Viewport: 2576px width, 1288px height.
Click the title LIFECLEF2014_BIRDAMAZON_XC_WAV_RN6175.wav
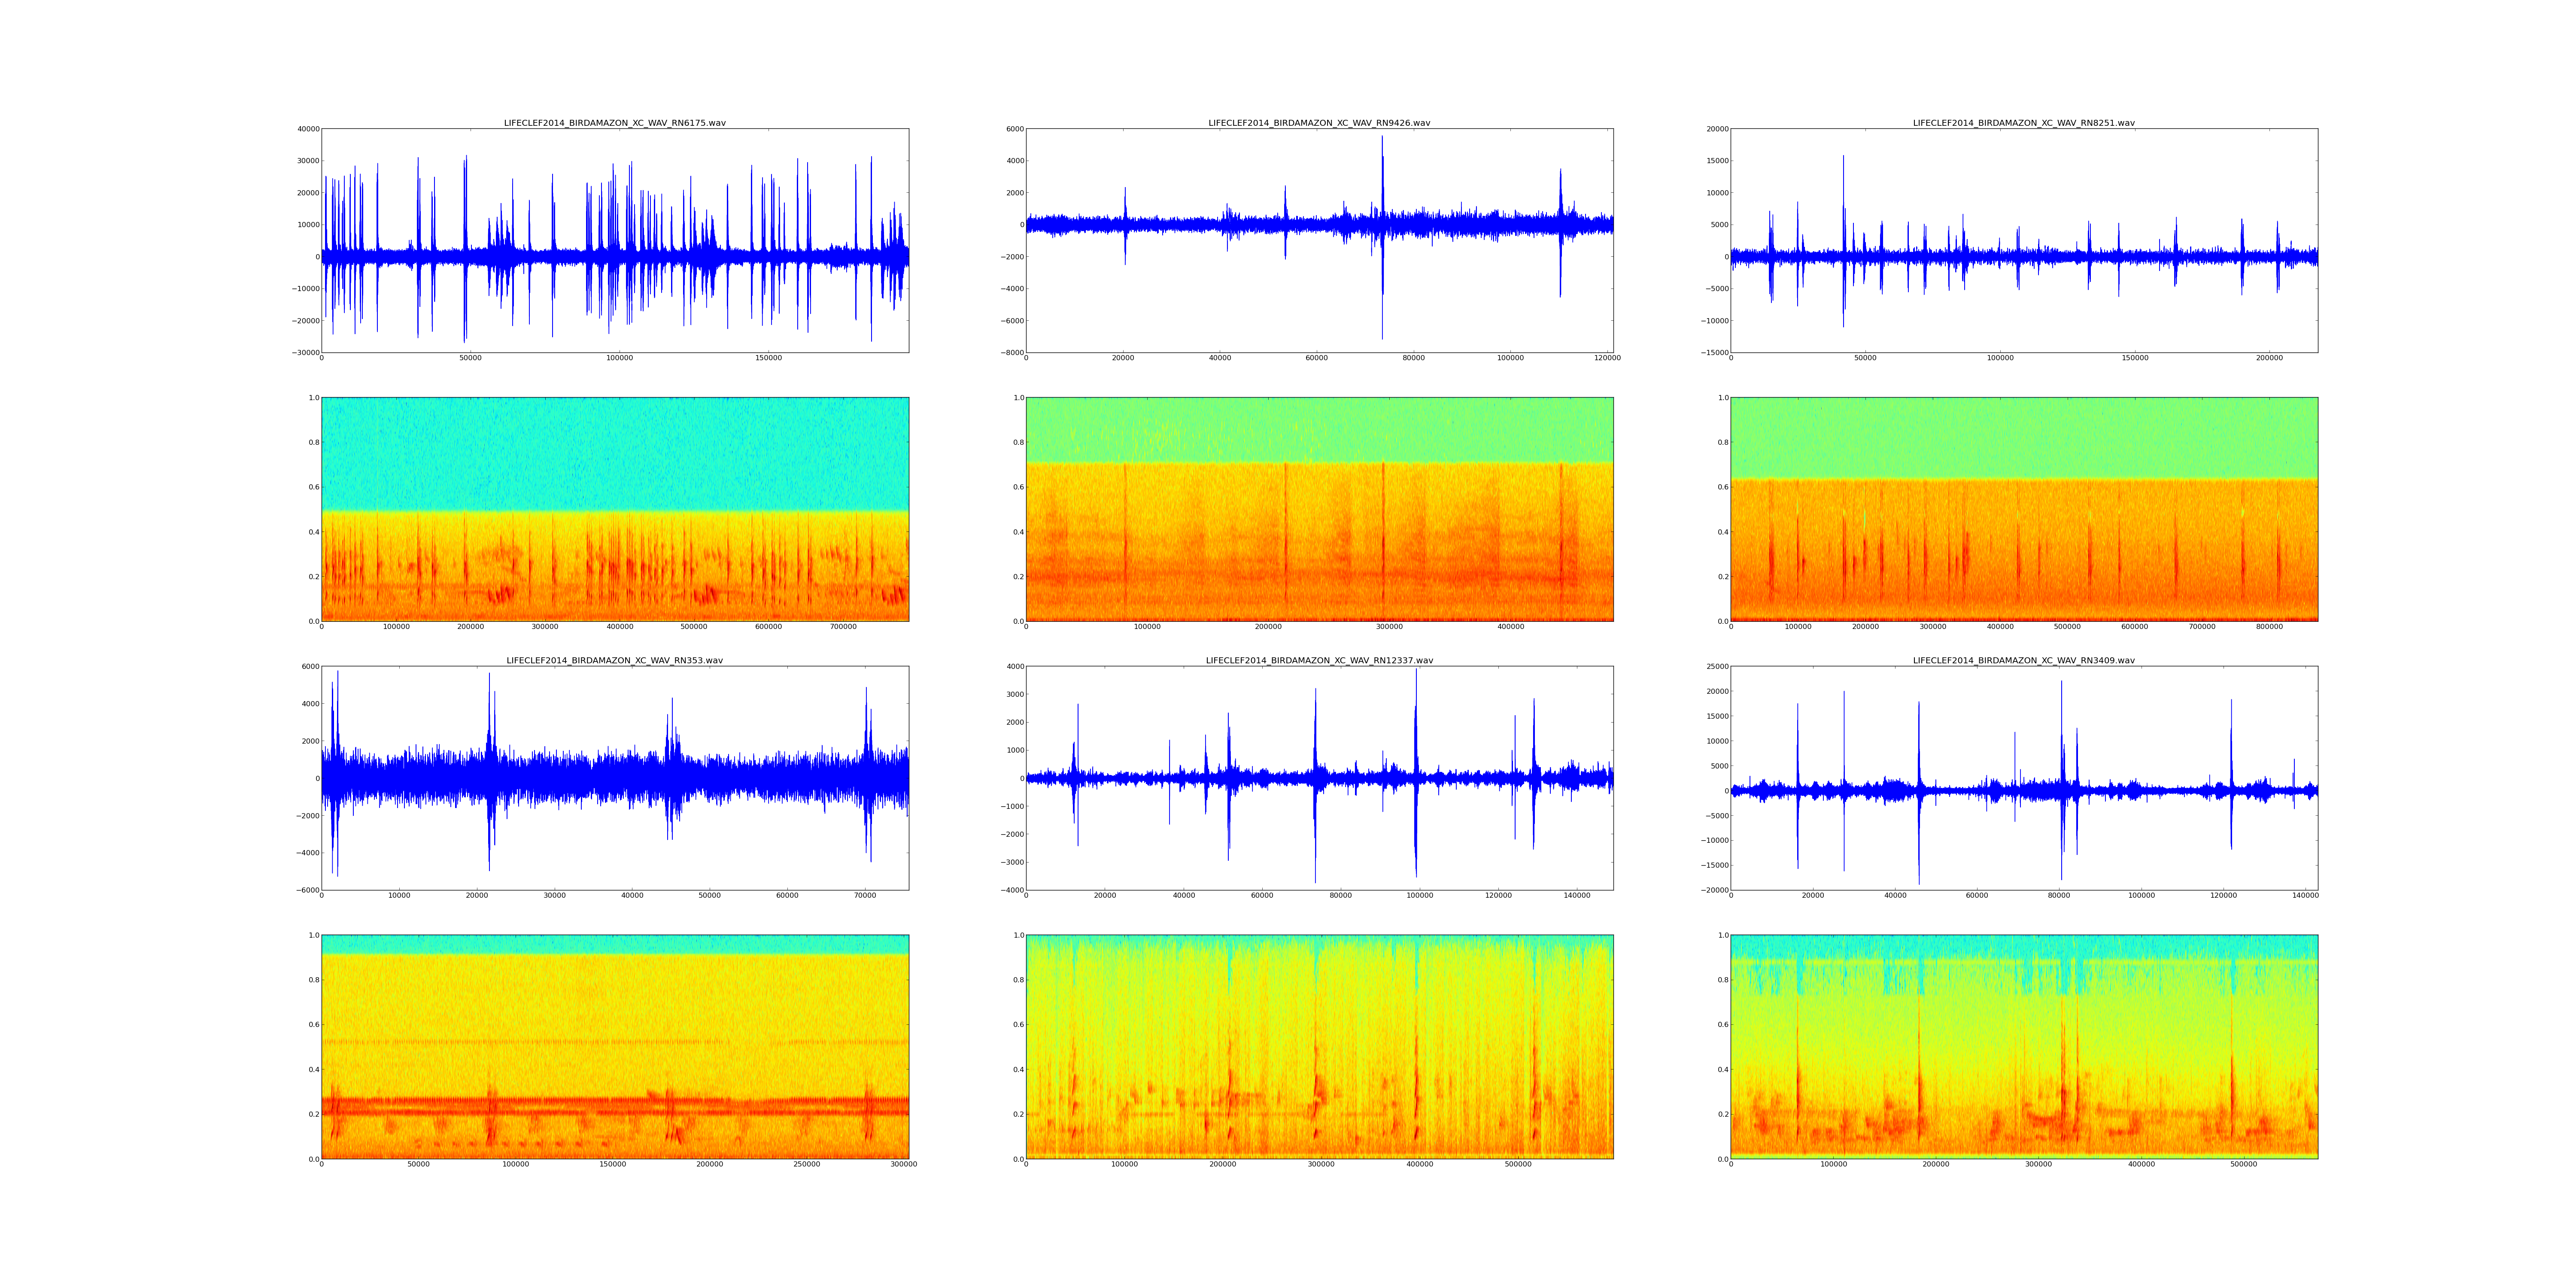pyautogui.click(x=614, y=123)
